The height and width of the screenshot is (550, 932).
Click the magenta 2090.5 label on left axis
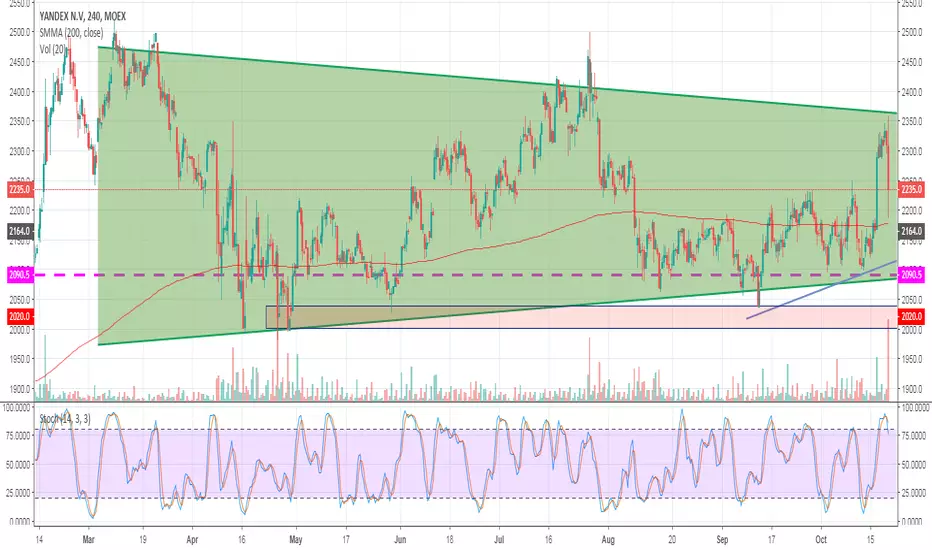[x=19, y=275]
